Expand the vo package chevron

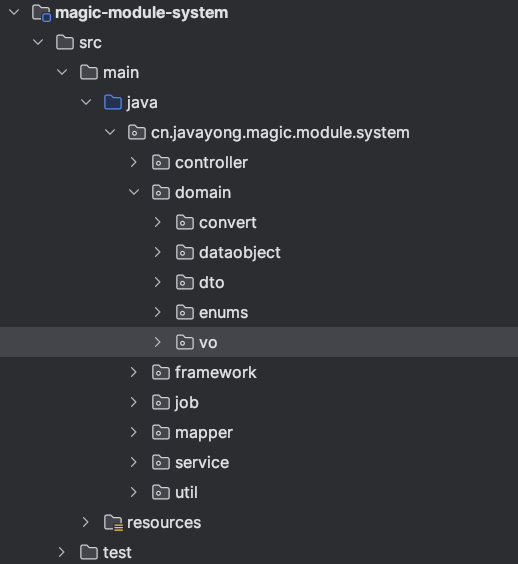[x=157, y=342]
